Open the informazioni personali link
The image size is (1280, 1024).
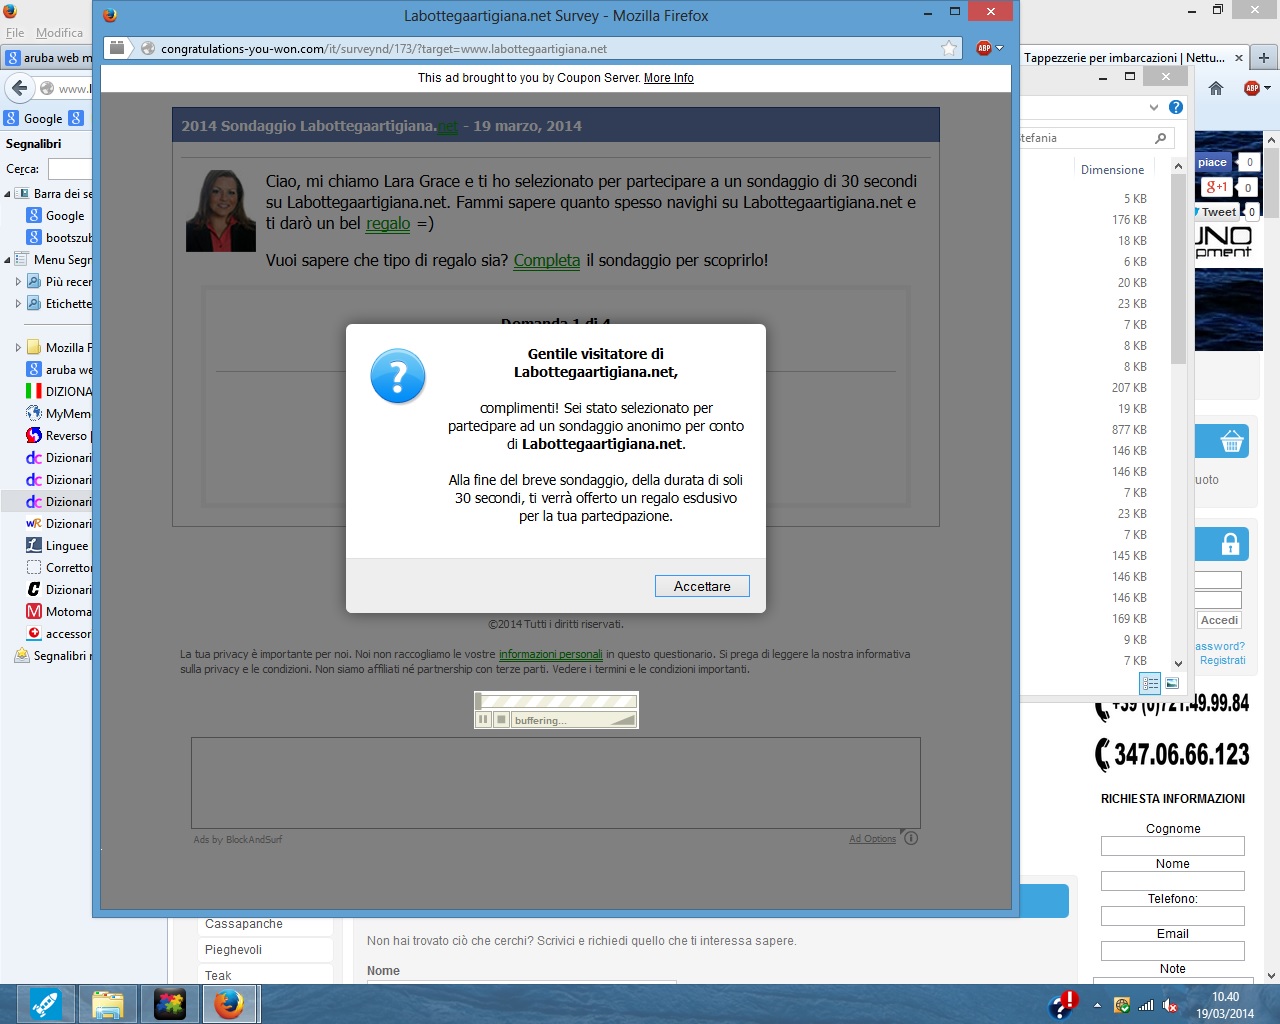(x=551, y=654)
